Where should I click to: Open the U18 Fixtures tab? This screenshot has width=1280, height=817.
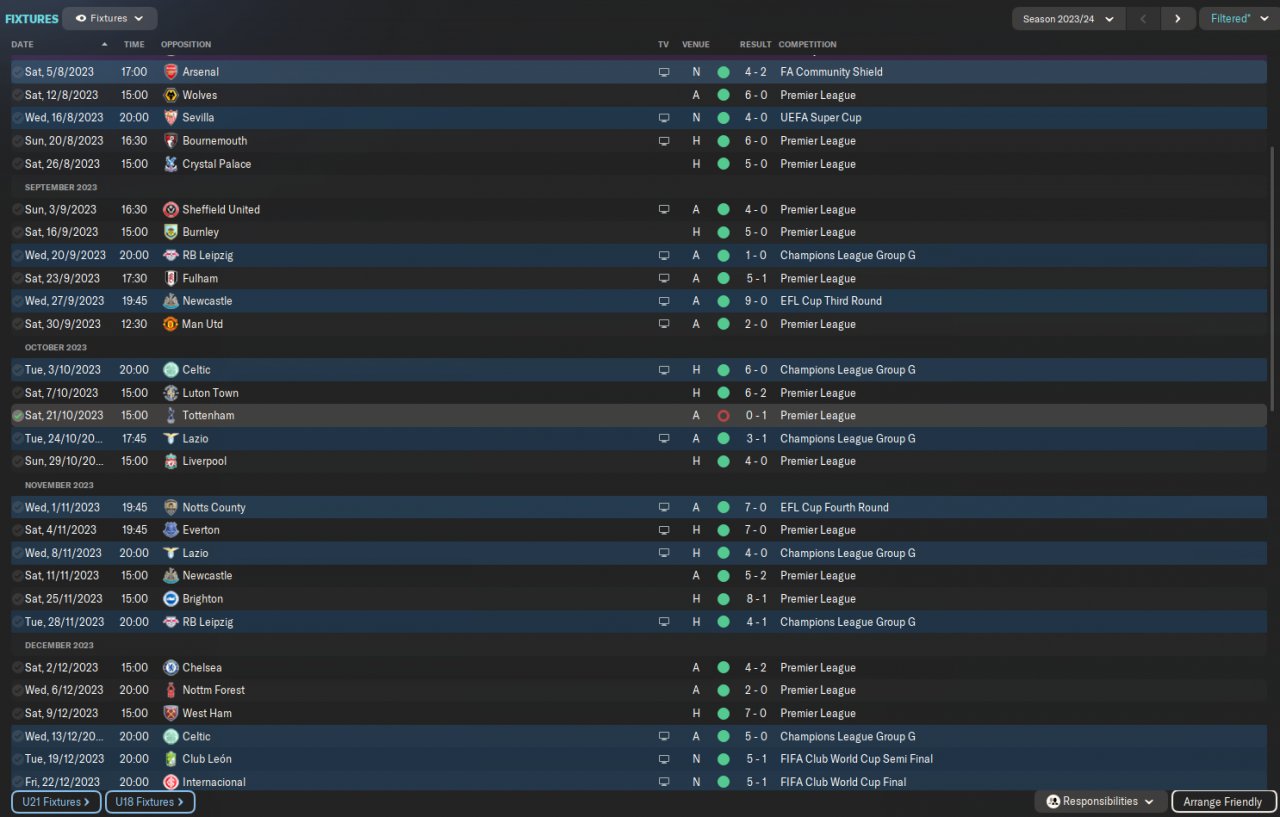(x=150, y=801)
